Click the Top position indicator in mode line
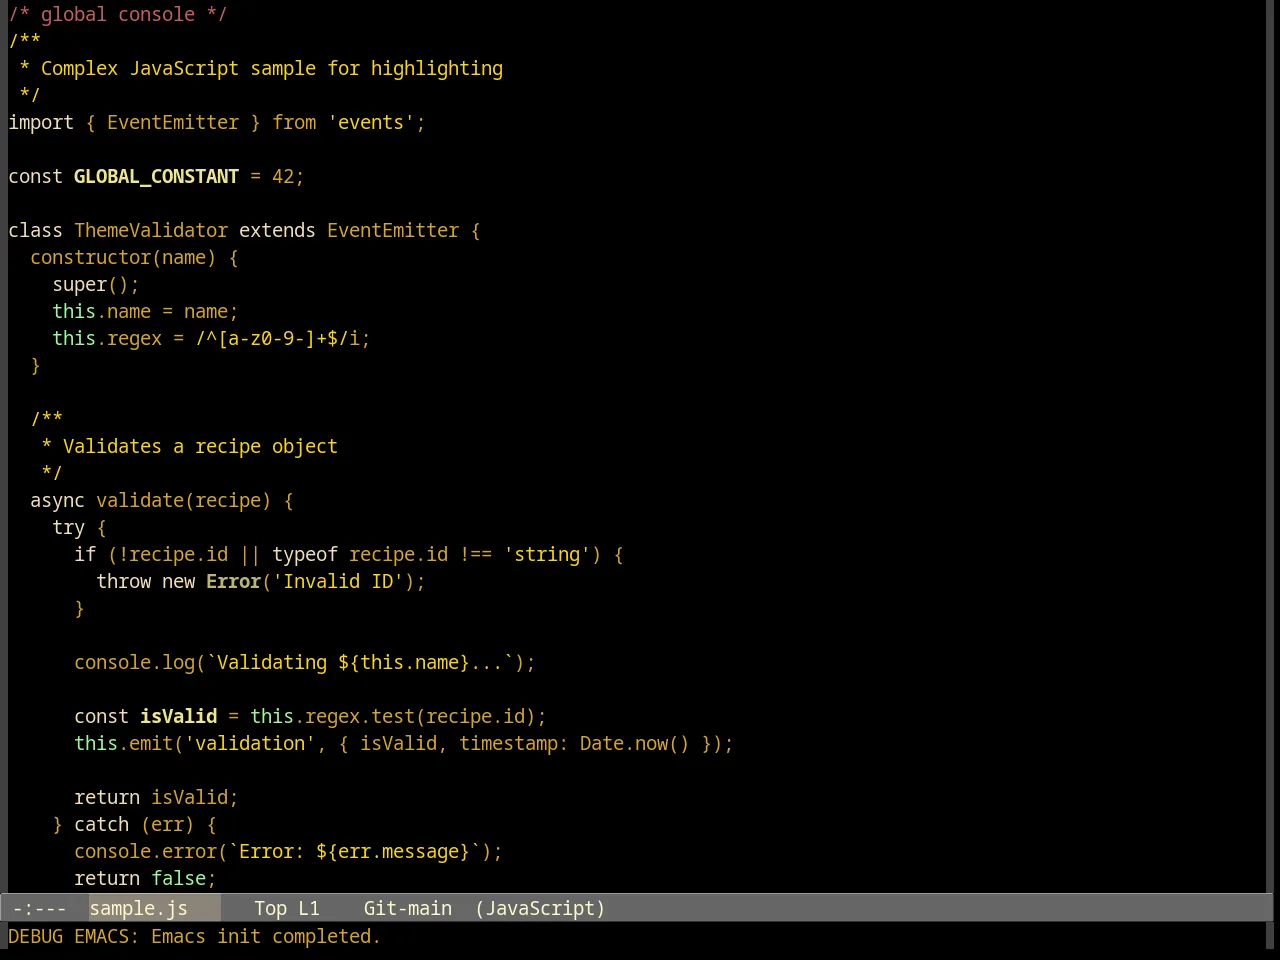The height and width of the screenshot is (960, 1280). 270,908
